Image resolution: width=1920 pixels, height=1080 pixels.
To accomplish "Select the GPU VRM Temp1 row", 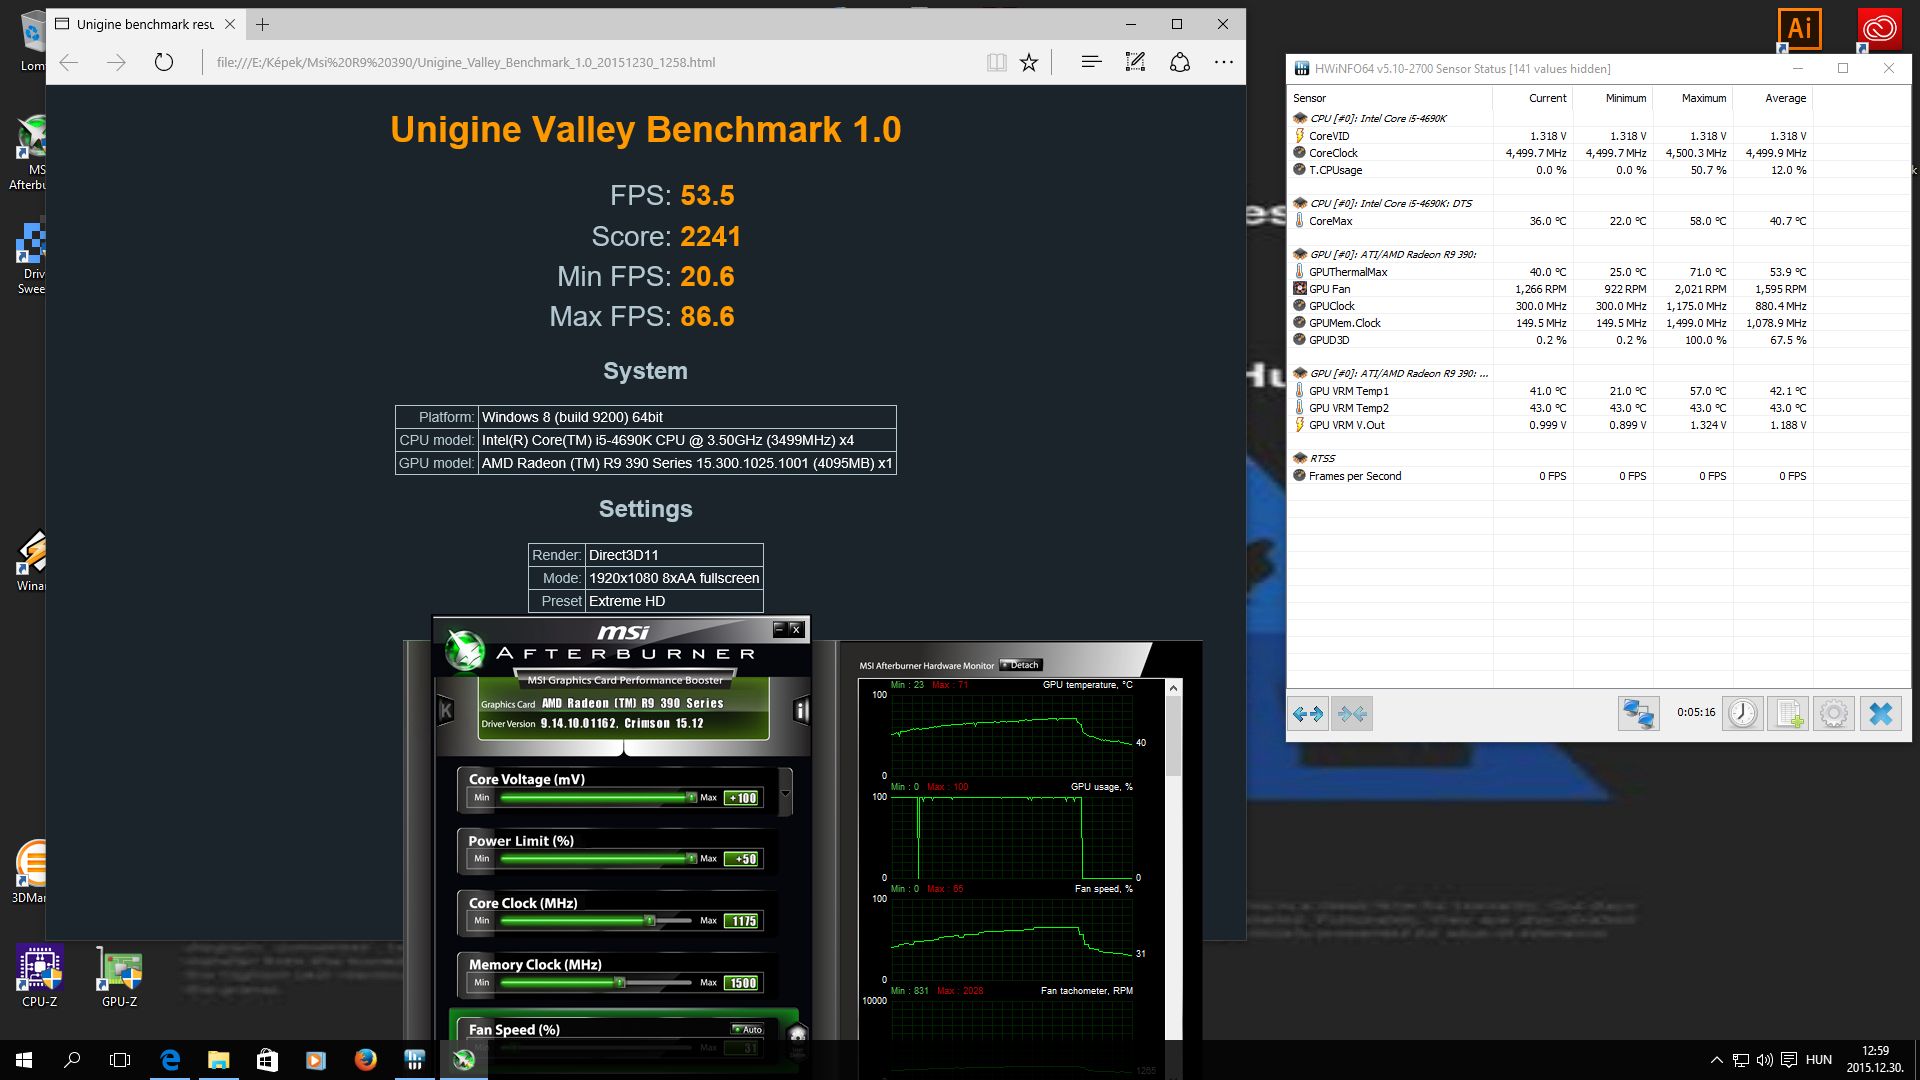I will click(1551, 391).
